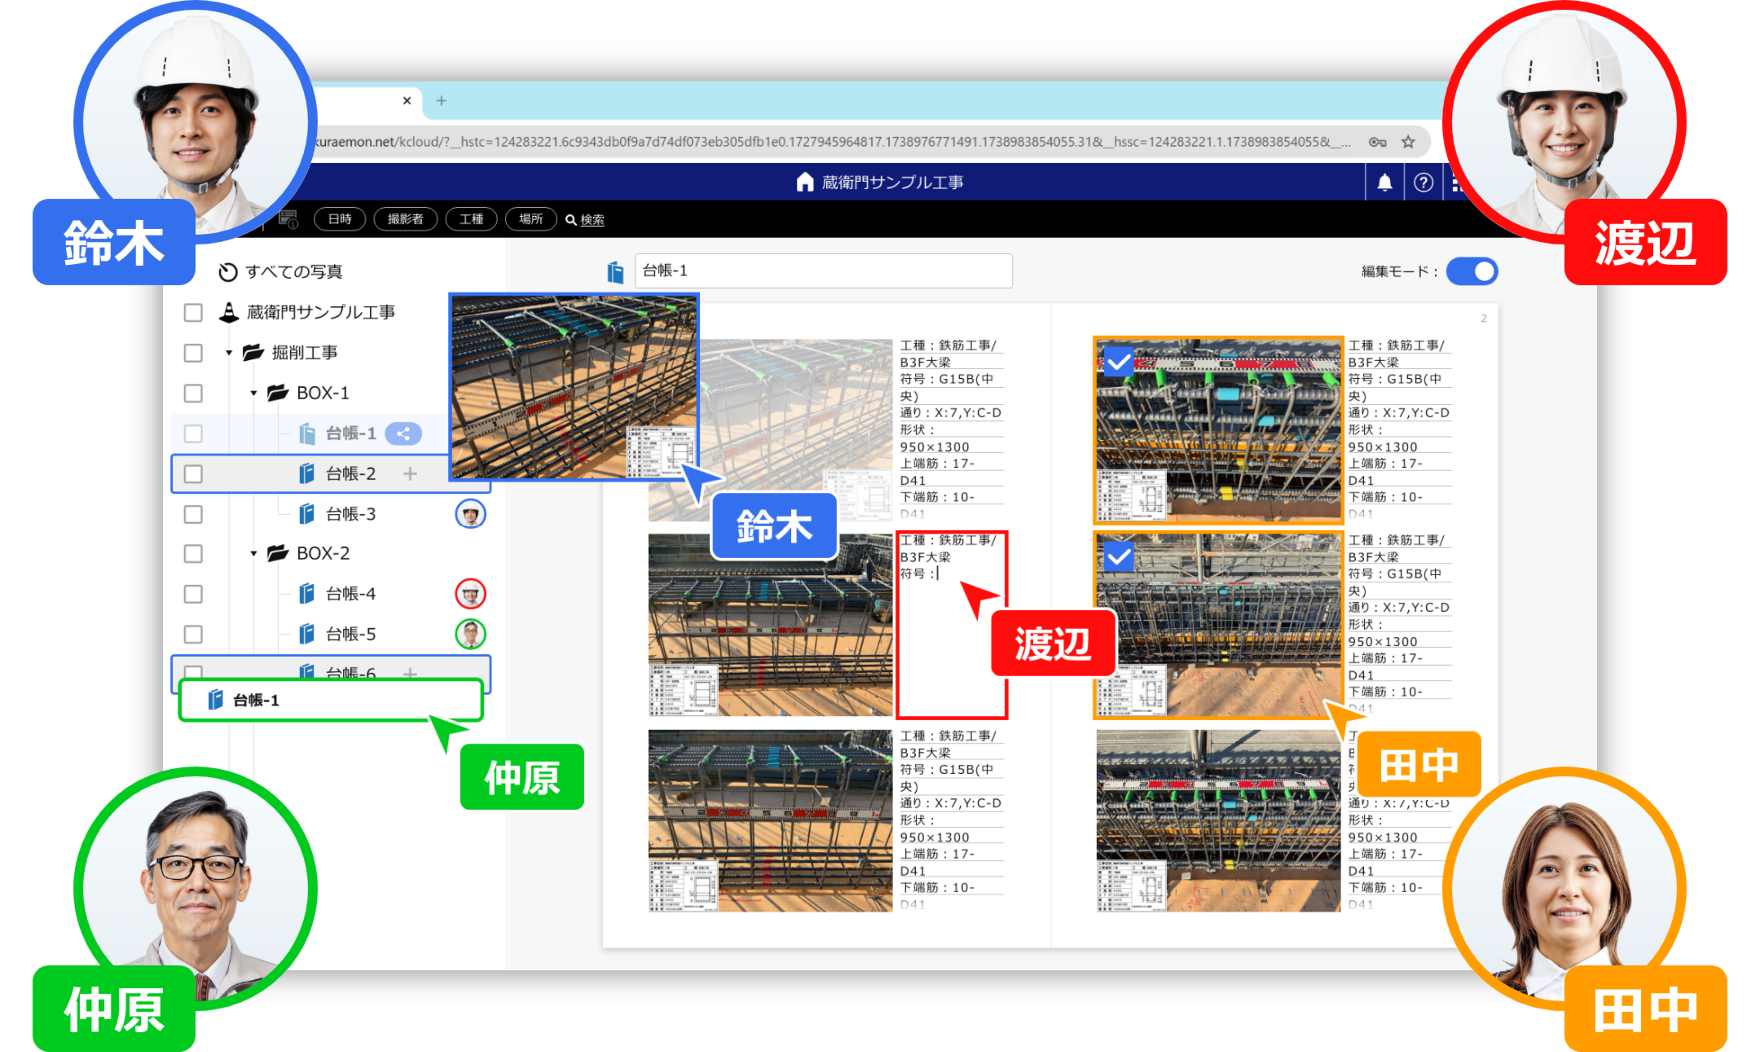Check the box for BOX-1

(x=194, y=394)
